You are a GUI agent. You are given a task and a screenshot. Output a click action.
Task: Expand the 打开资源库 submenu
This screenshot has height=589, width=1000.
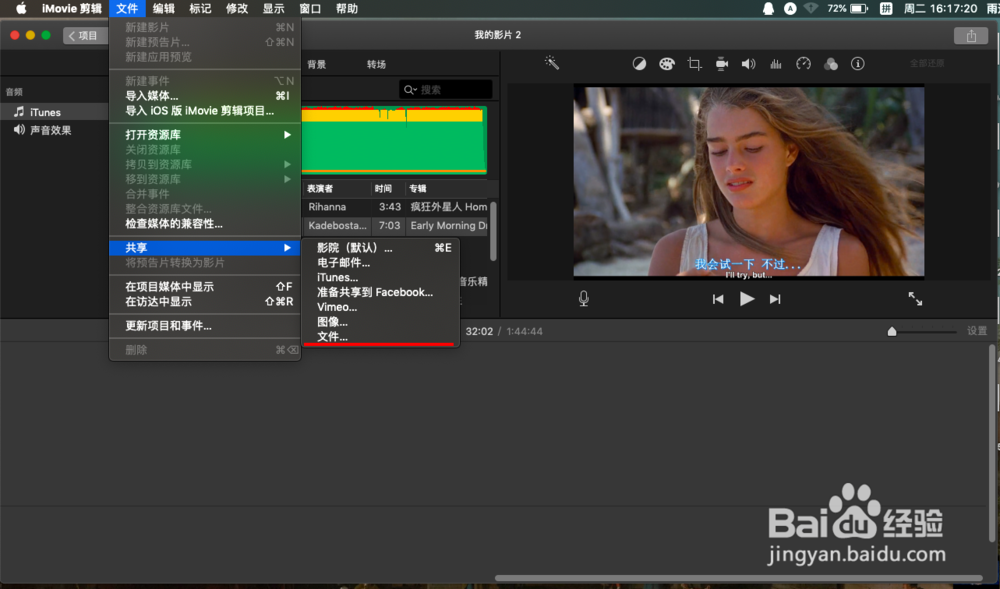point(205,135)
